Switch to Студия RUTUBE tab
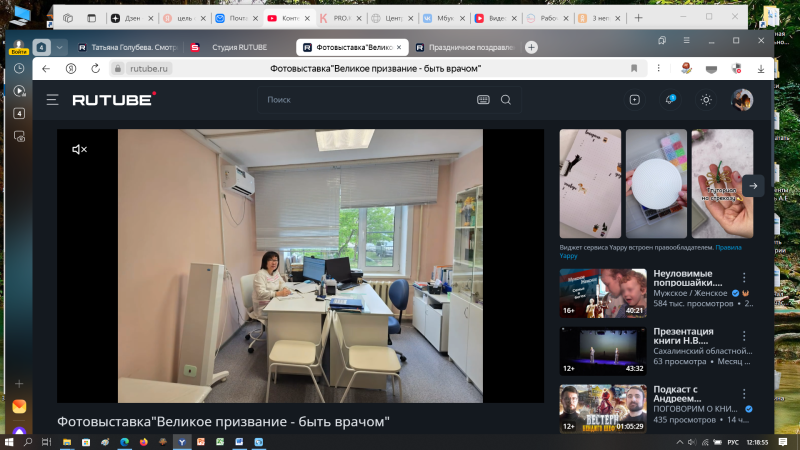Screen dimensions: 800x450 click(x=234, y=47)
